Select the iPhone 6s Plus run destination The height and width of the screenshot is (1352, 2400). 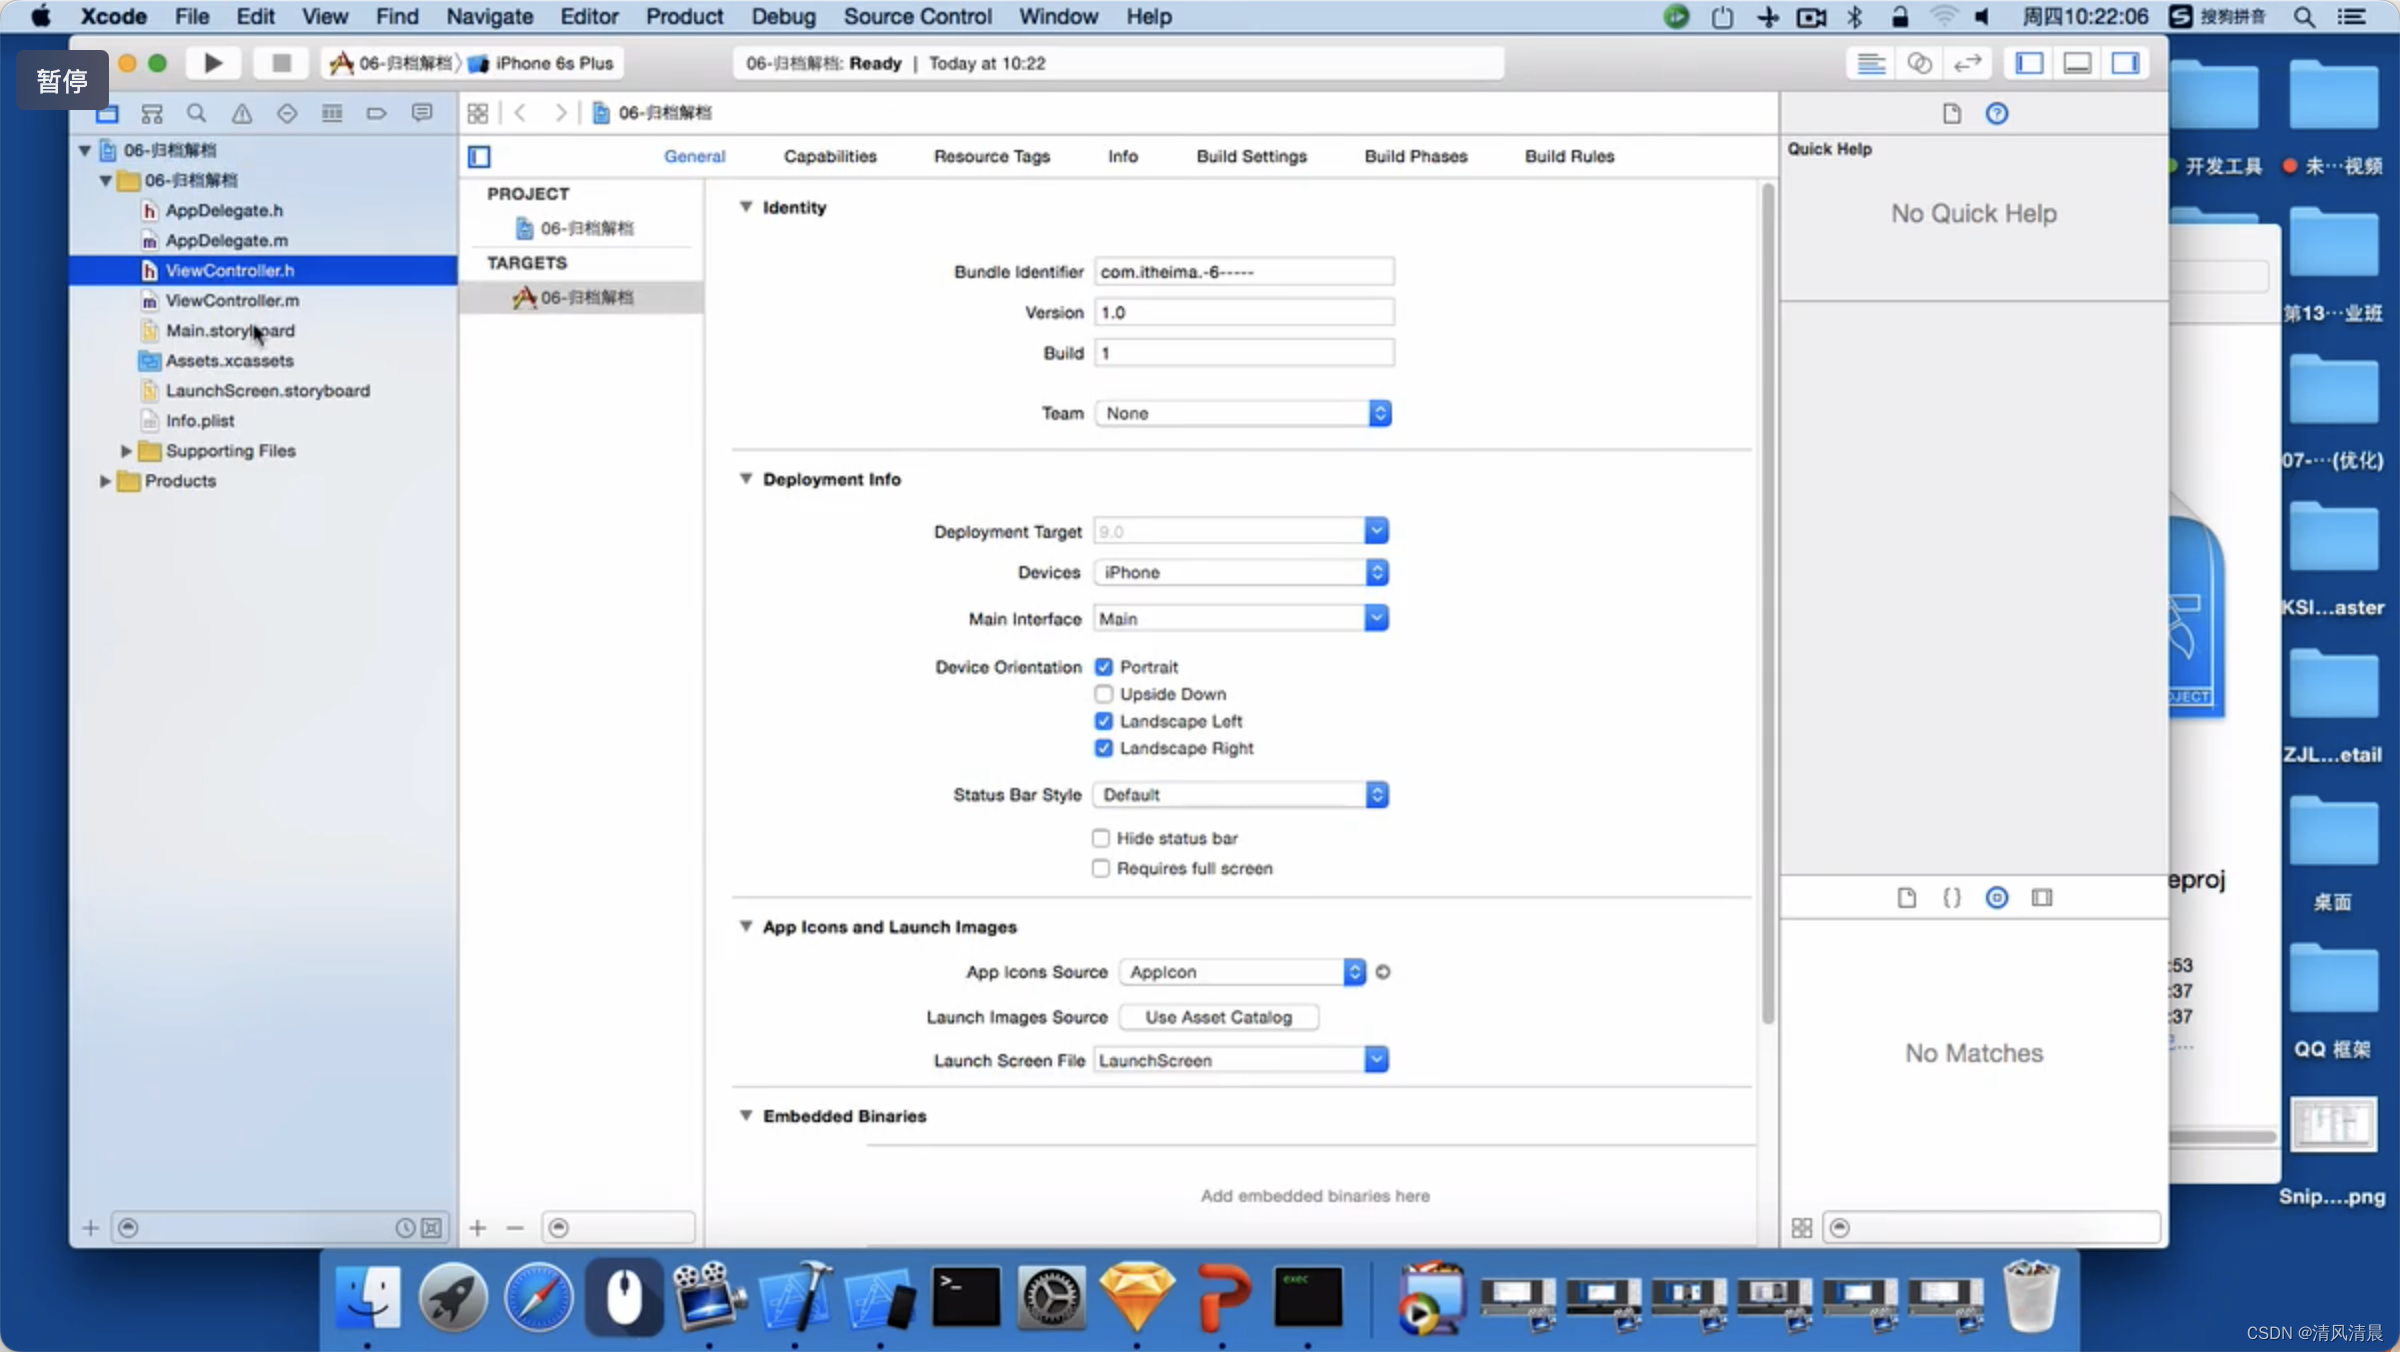coord(541,63)
